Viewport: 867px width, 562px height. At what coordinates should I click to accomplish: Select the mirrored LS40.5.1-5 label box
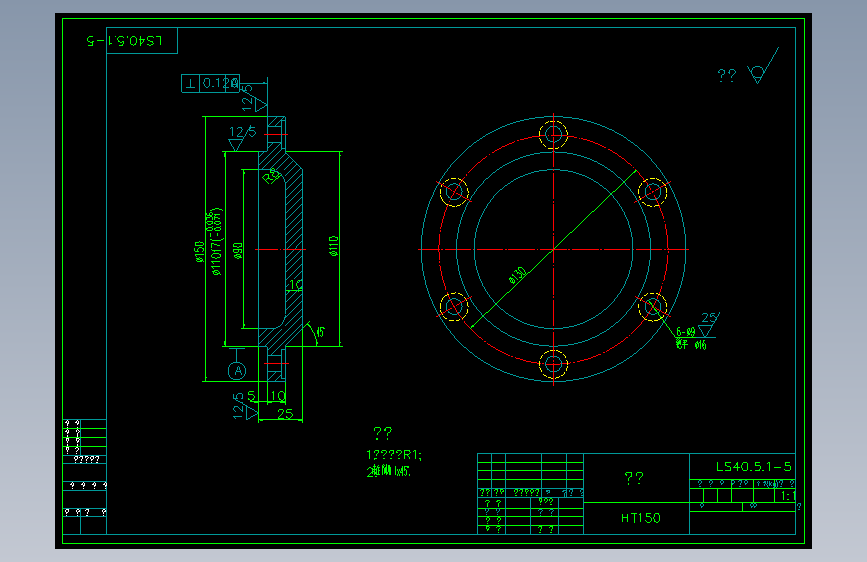pyautogui.click(x=142, y=41)
